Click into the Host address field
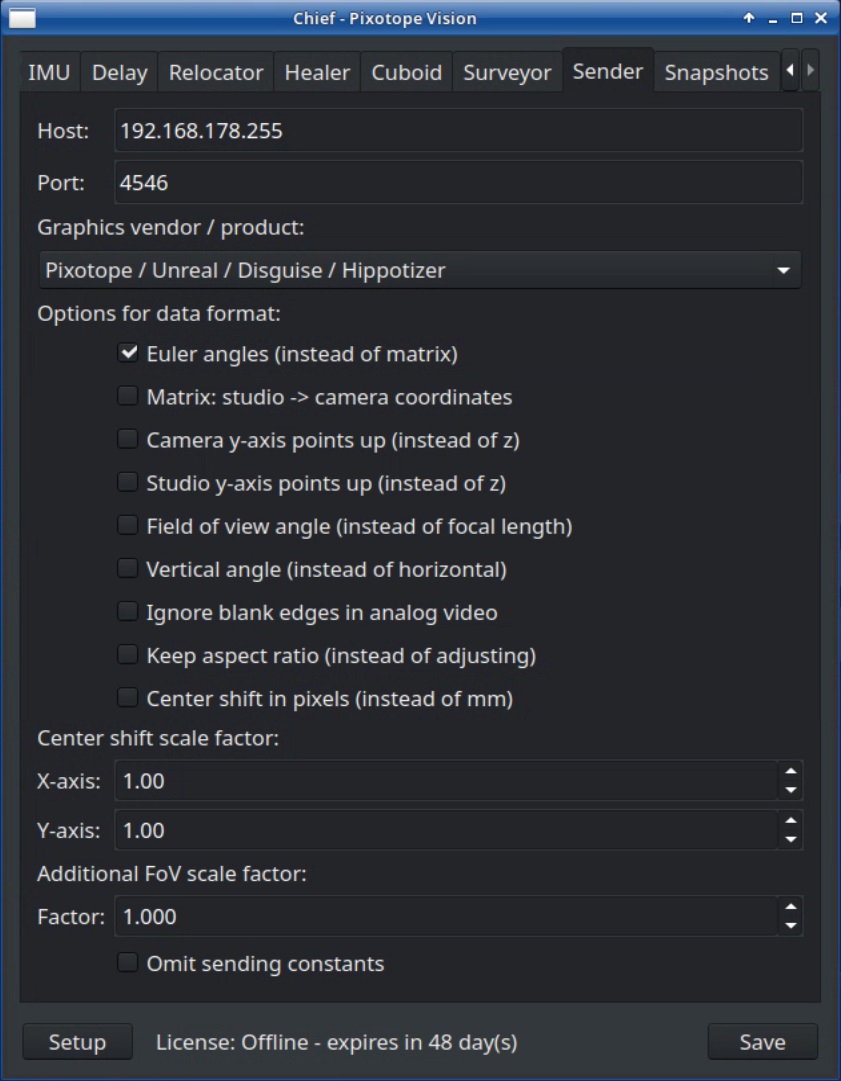 point(458,131)
